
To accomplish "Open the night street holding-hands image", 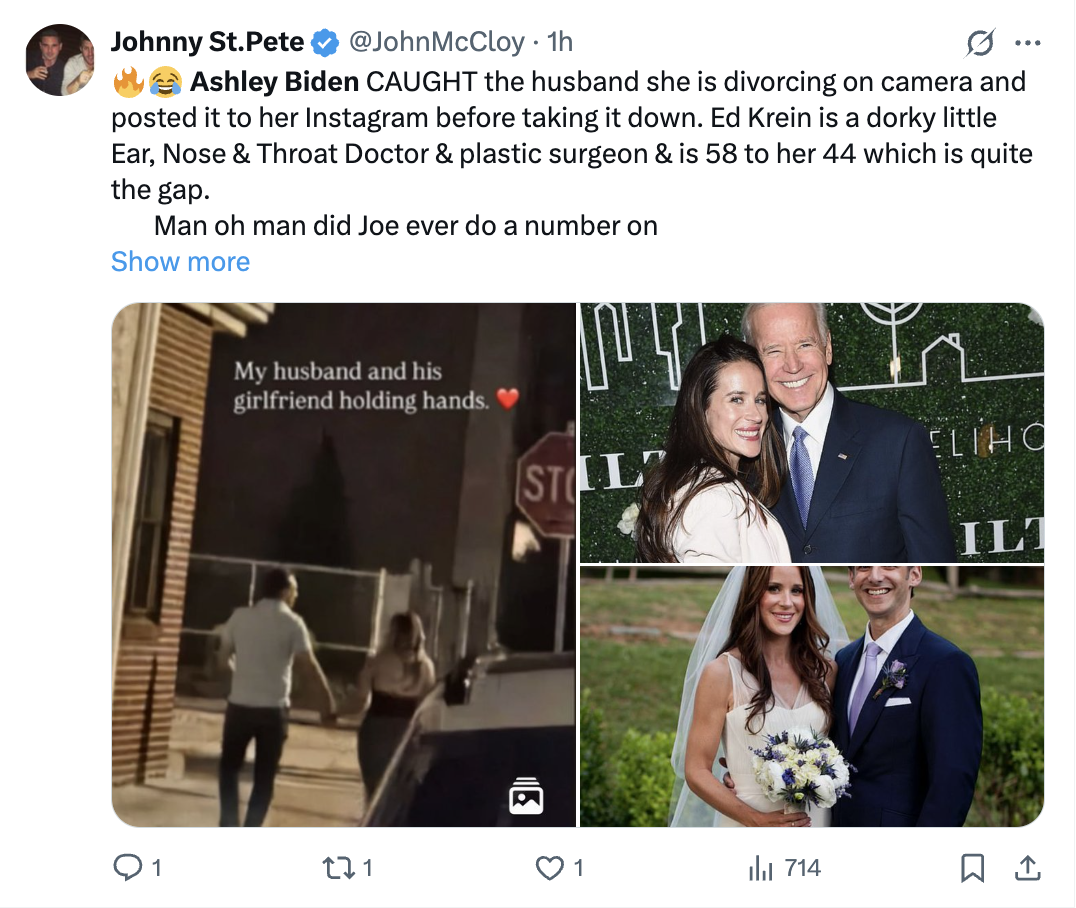I will [343, 564].
